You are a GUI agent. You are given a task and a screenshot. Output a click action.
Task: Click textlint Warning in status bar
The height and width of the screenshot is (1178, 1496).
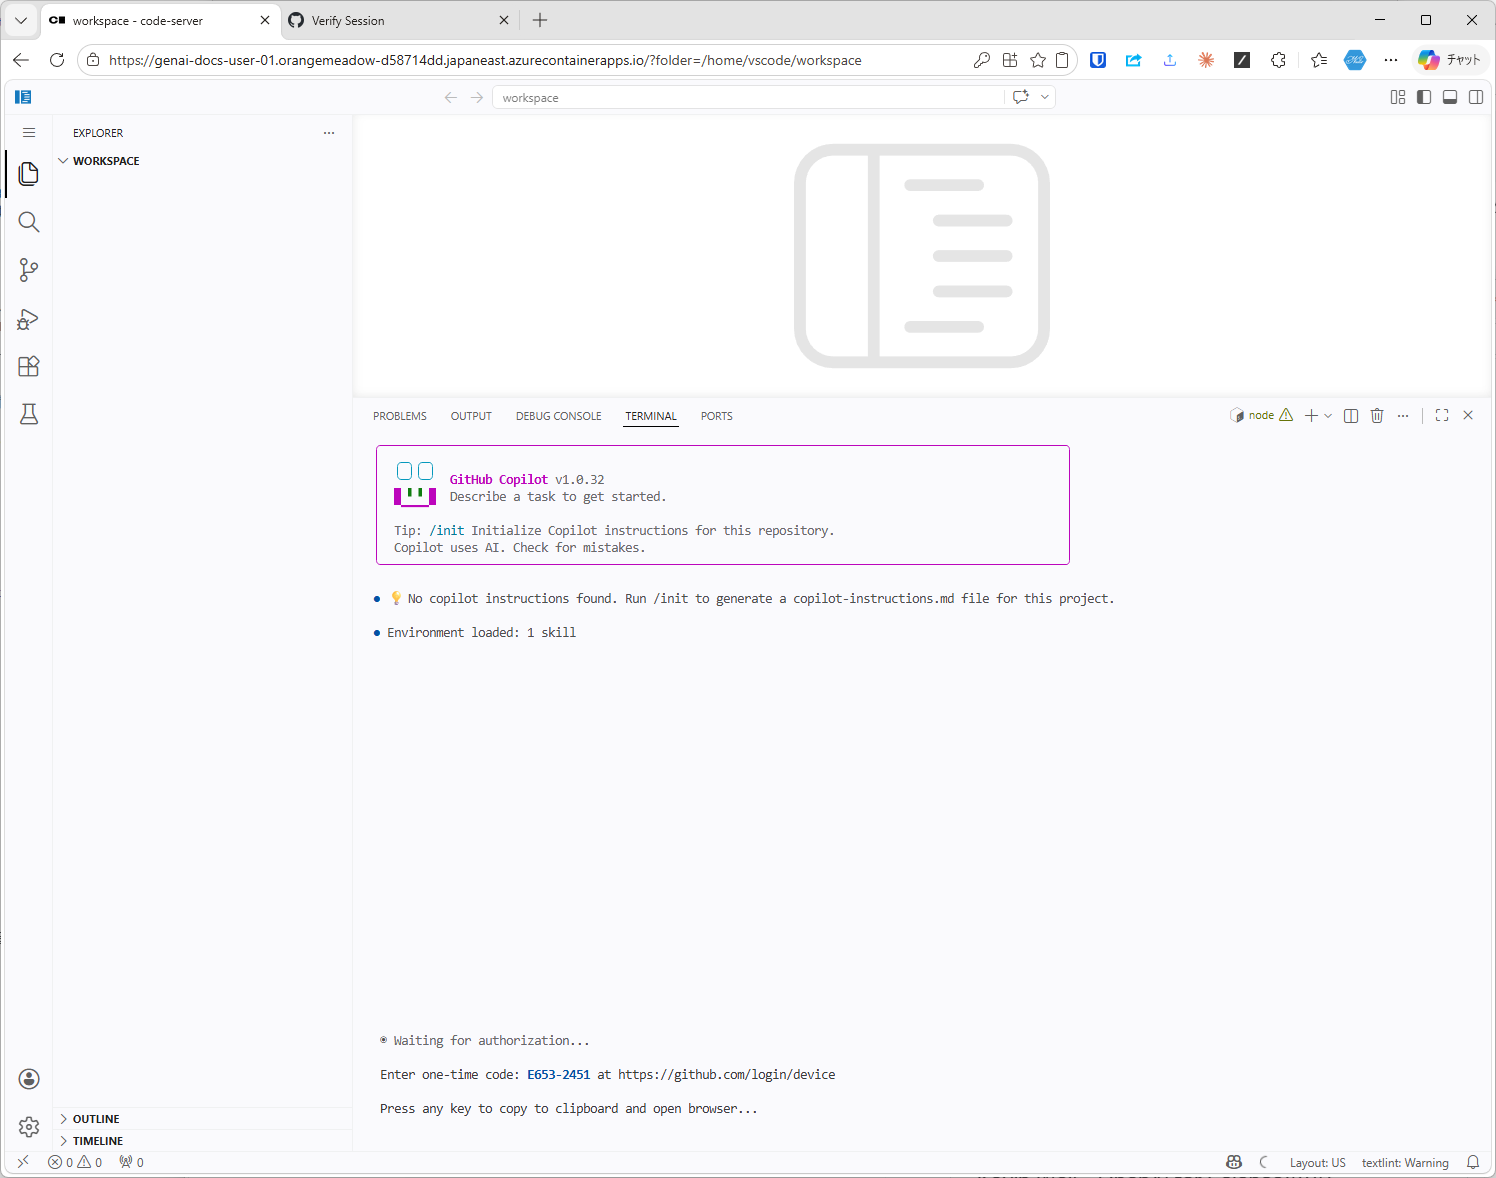click(1404, 1163)
